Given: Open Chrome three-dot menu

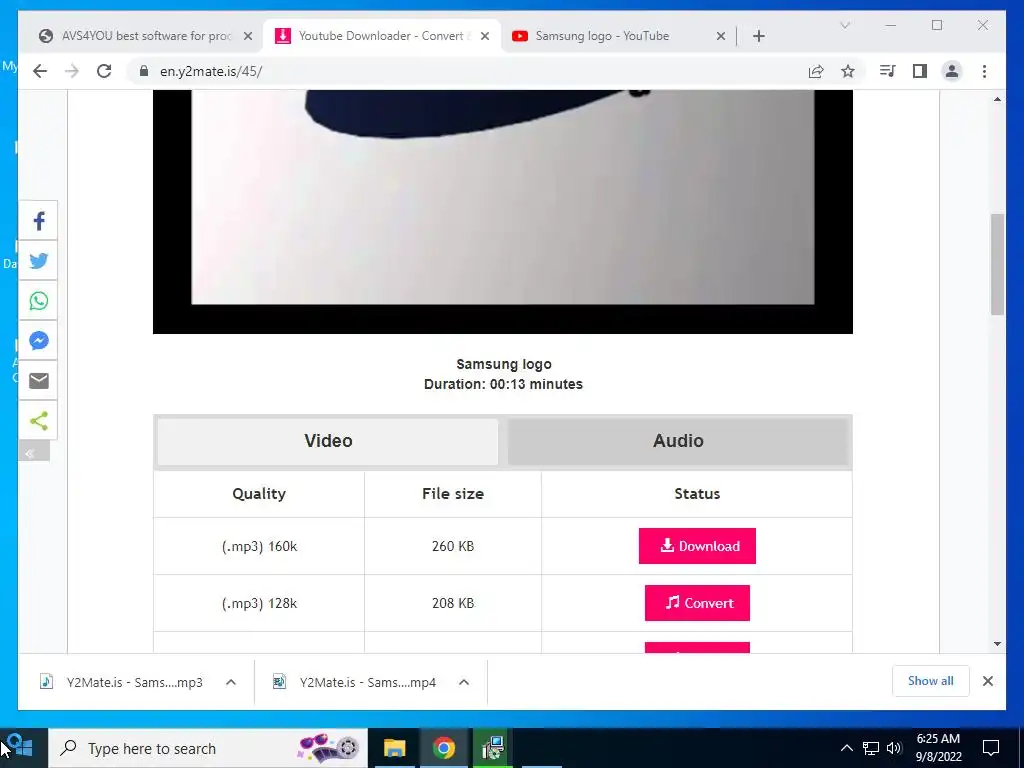Looking at the screenshot, I should click(x=984, y=71).
